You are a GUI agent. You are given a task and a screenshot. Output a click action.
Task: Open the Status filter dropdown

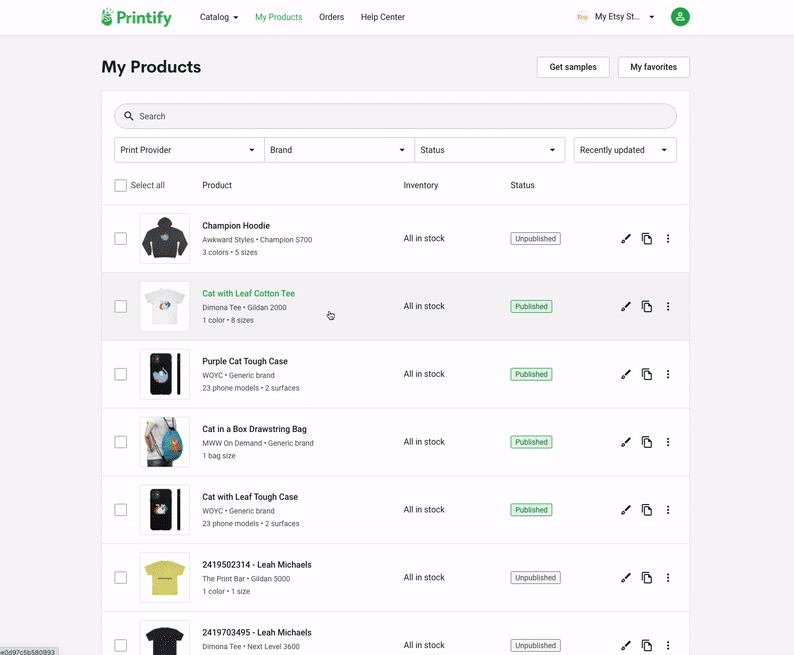(490, 150)
